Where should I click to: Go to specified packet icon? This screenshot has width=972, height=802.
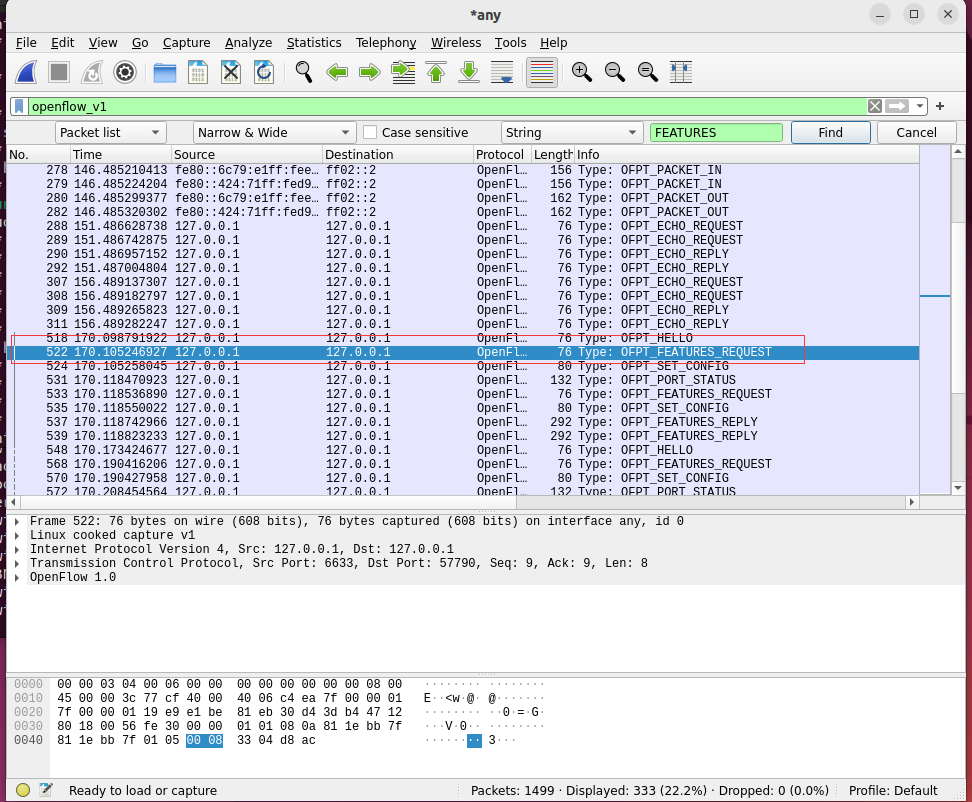click(x=403, y=73)
